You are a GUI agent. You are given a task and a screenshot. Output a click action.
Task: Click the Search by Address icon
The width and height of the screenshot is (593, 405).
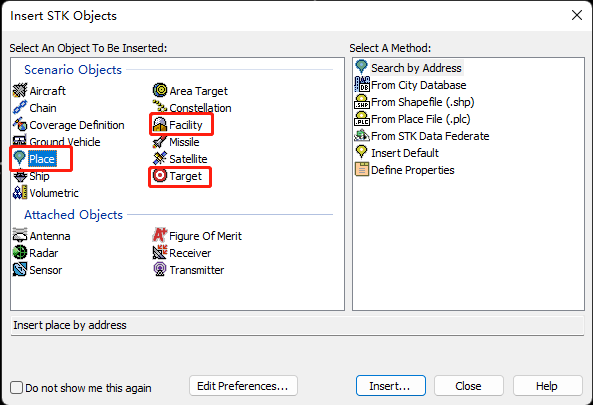point(362,67)
